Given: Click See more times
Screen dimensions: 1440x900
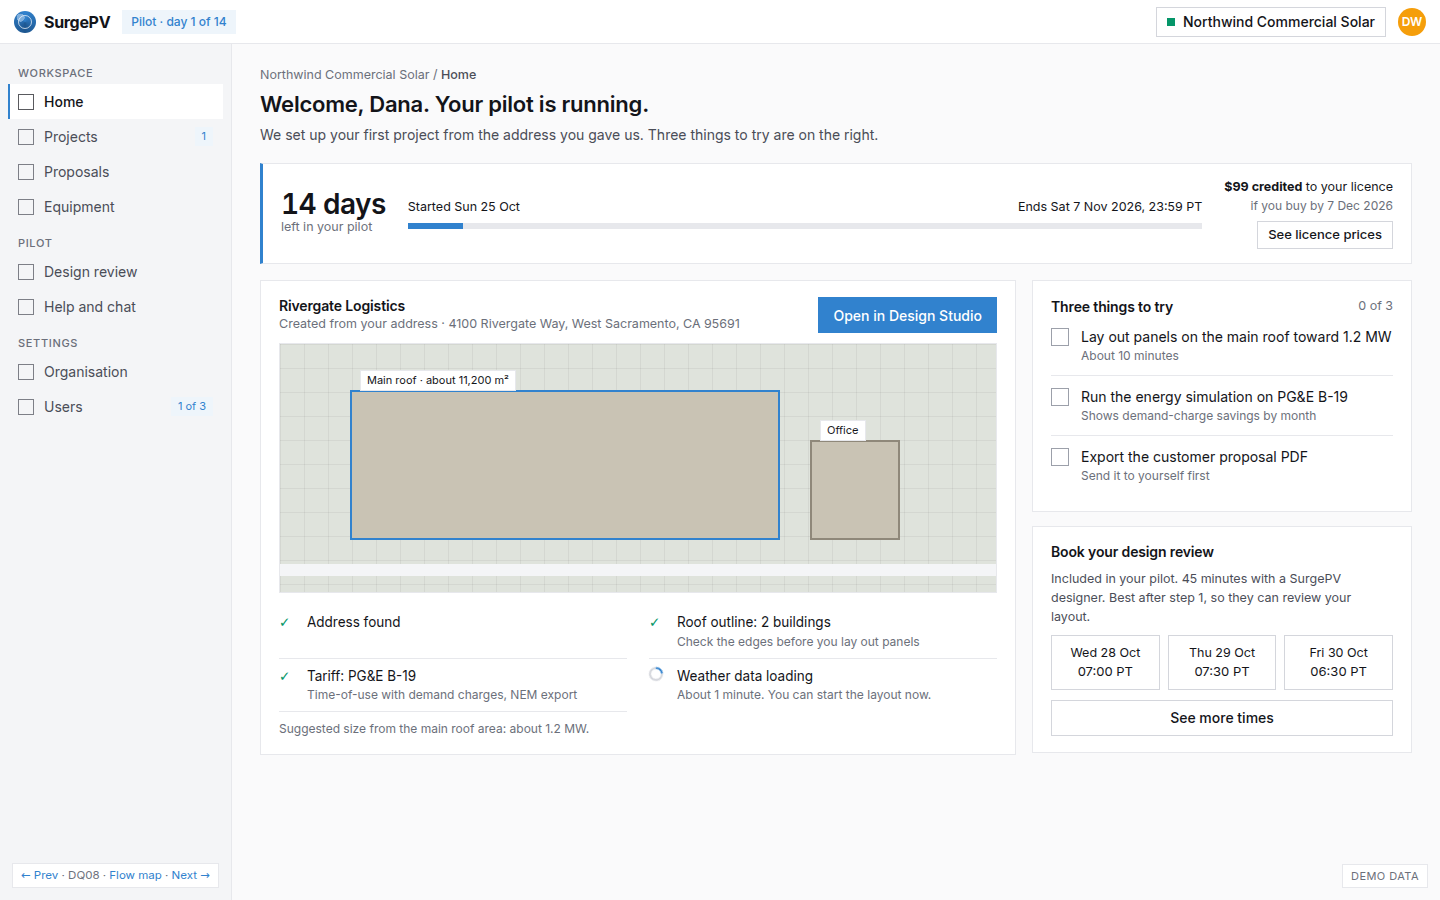Looking at the screenshot, I should [1221, 718].
